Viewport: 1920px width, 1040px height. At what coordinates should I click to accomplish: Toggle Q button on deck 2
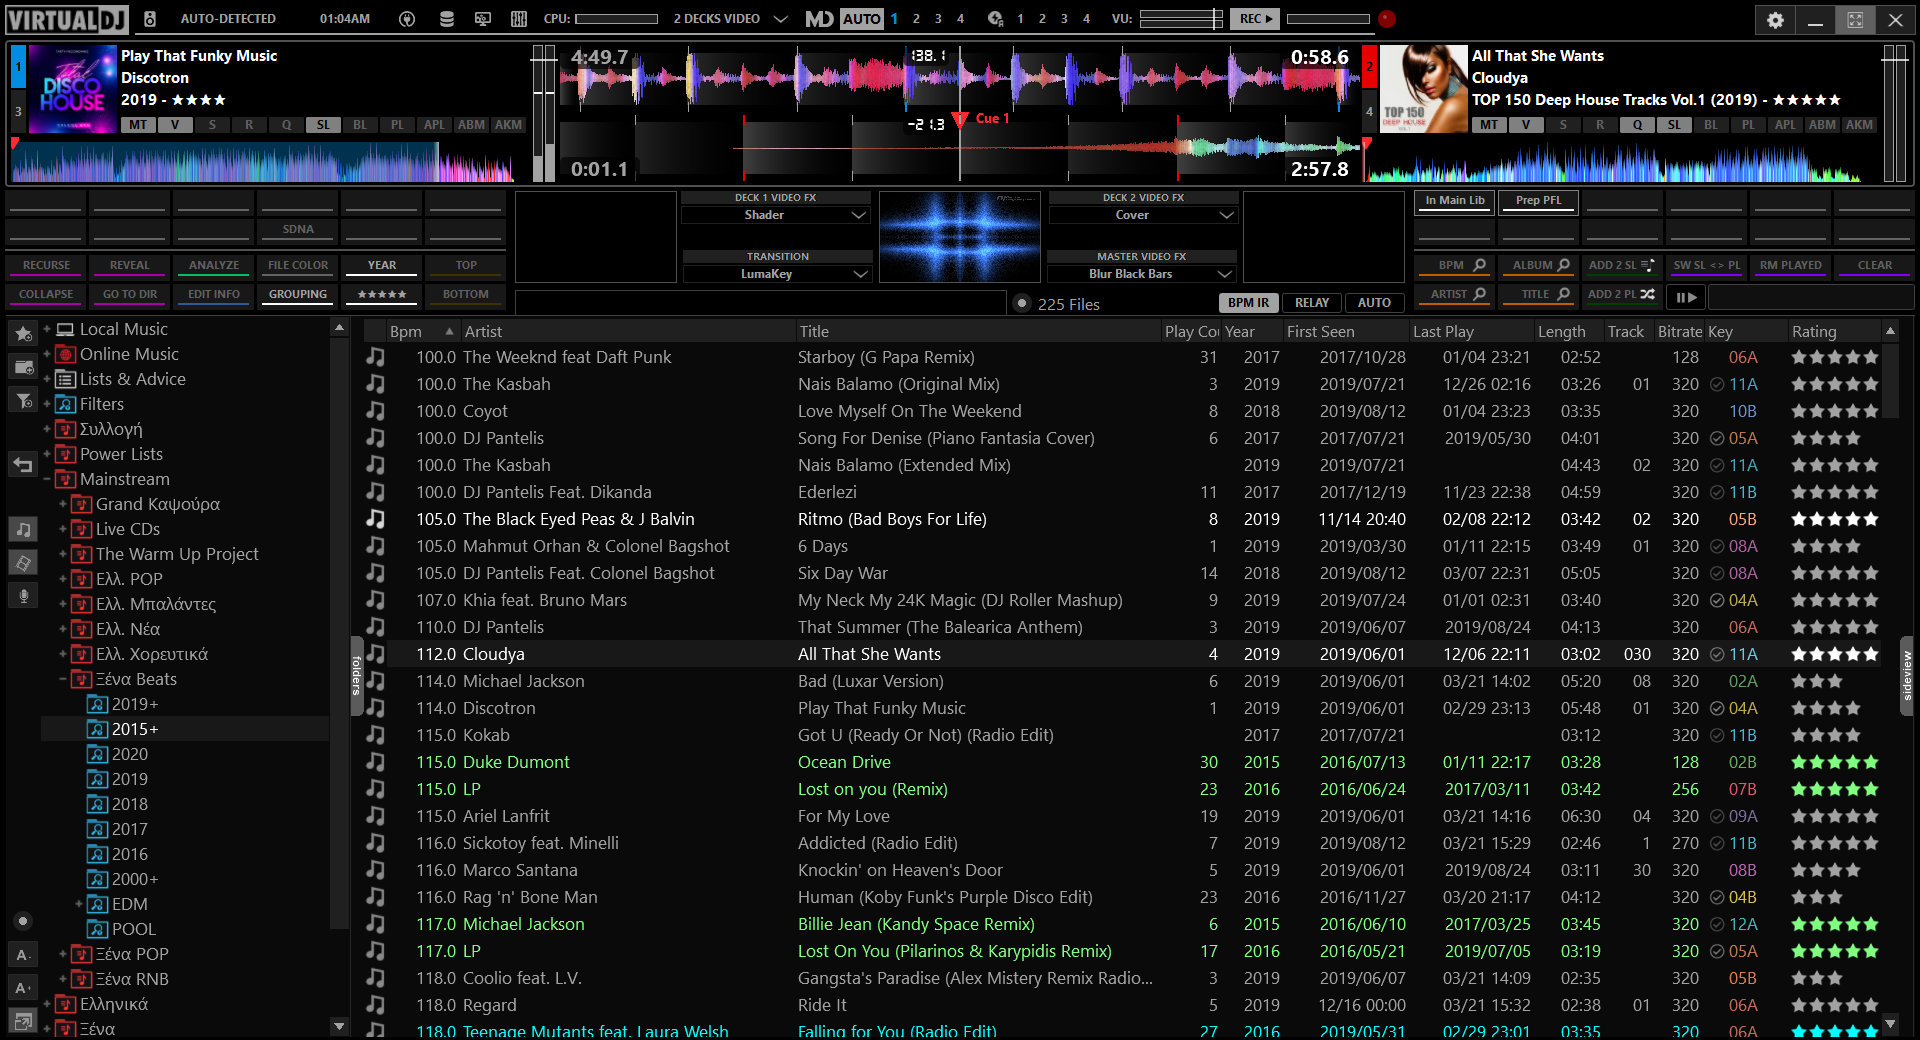click(x=1637, y=125)
